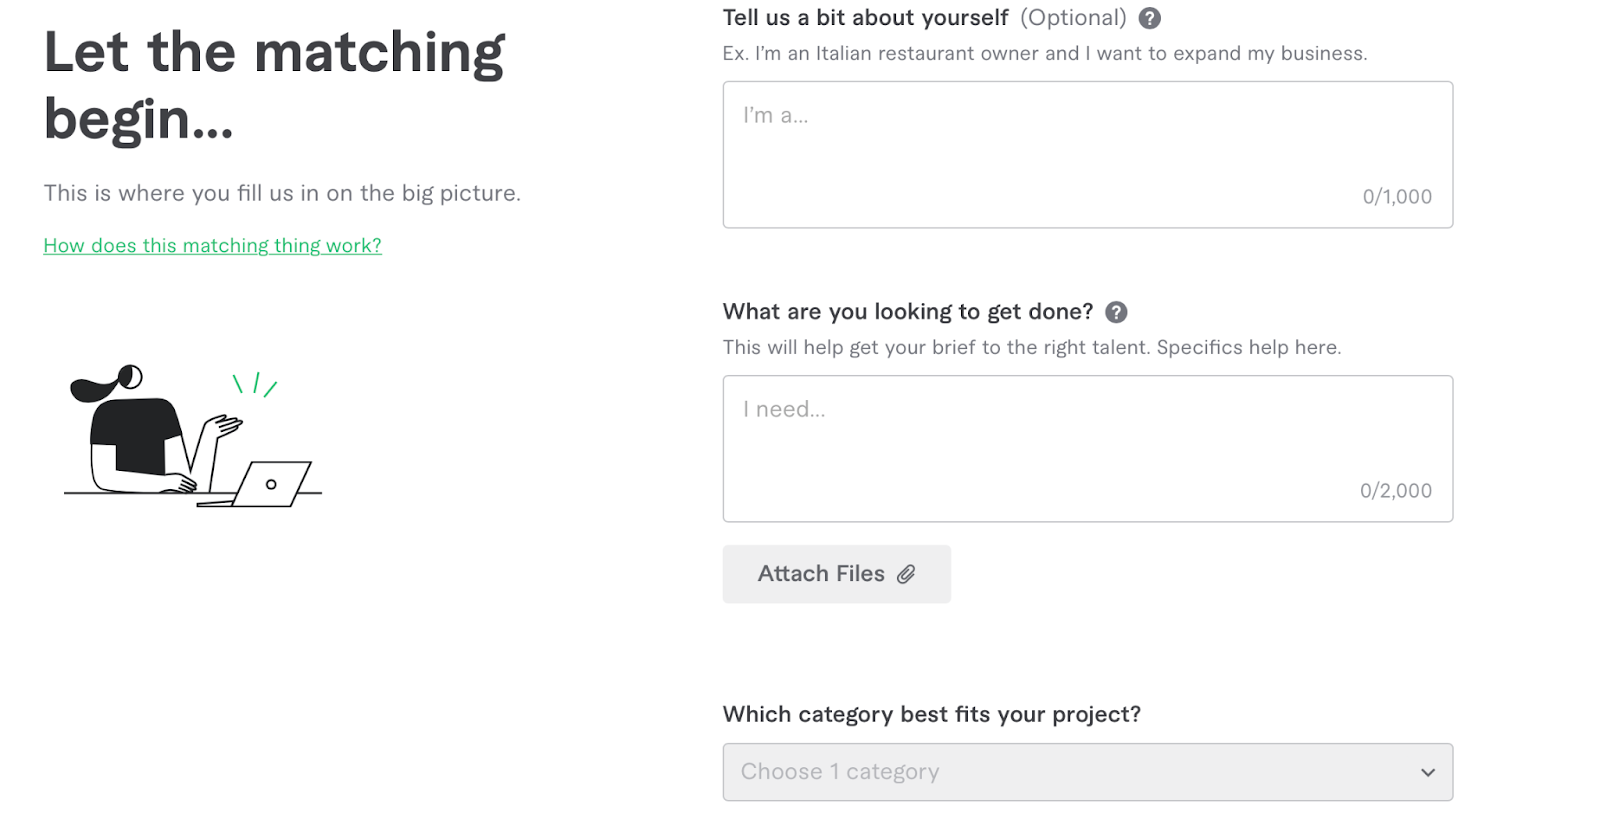Click help icon beside "Tell us a bit about yourself"
The image size is (1600, 839).
tap(1150, 18)
